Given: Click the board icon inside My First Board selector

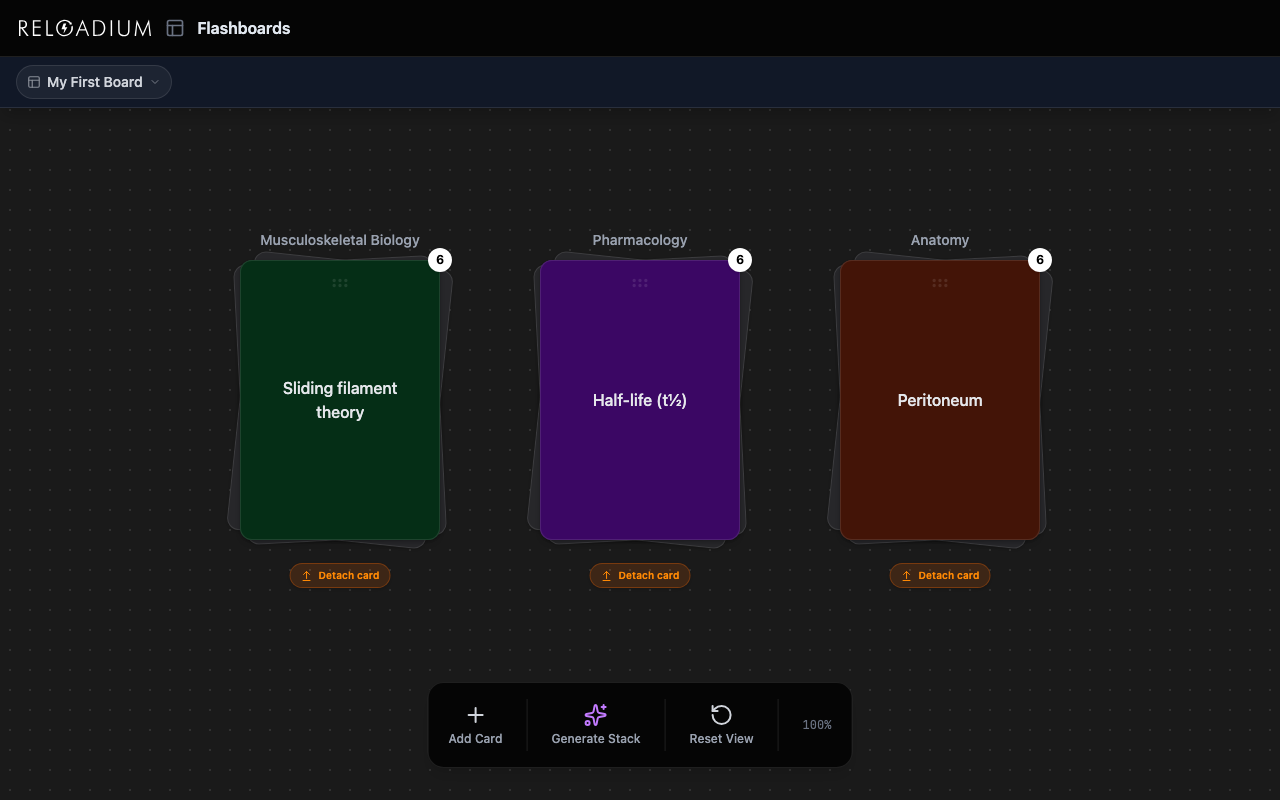Looking at the screenshot, I should (32, 82).
